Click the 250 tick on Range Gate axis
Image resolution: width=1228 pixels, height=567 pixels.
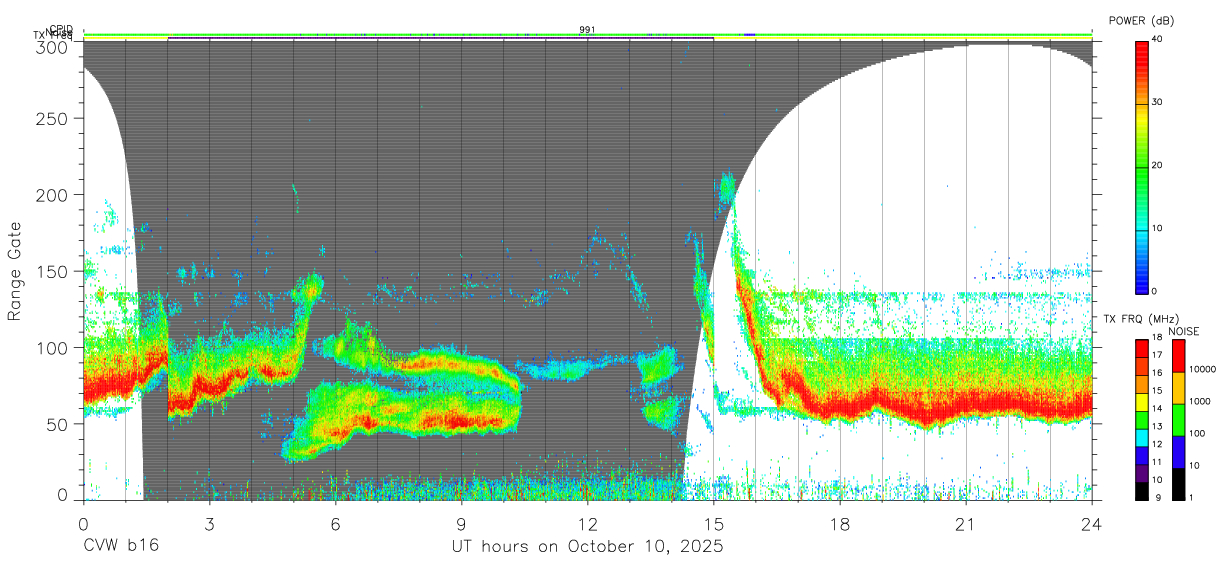tap(53, 119)
